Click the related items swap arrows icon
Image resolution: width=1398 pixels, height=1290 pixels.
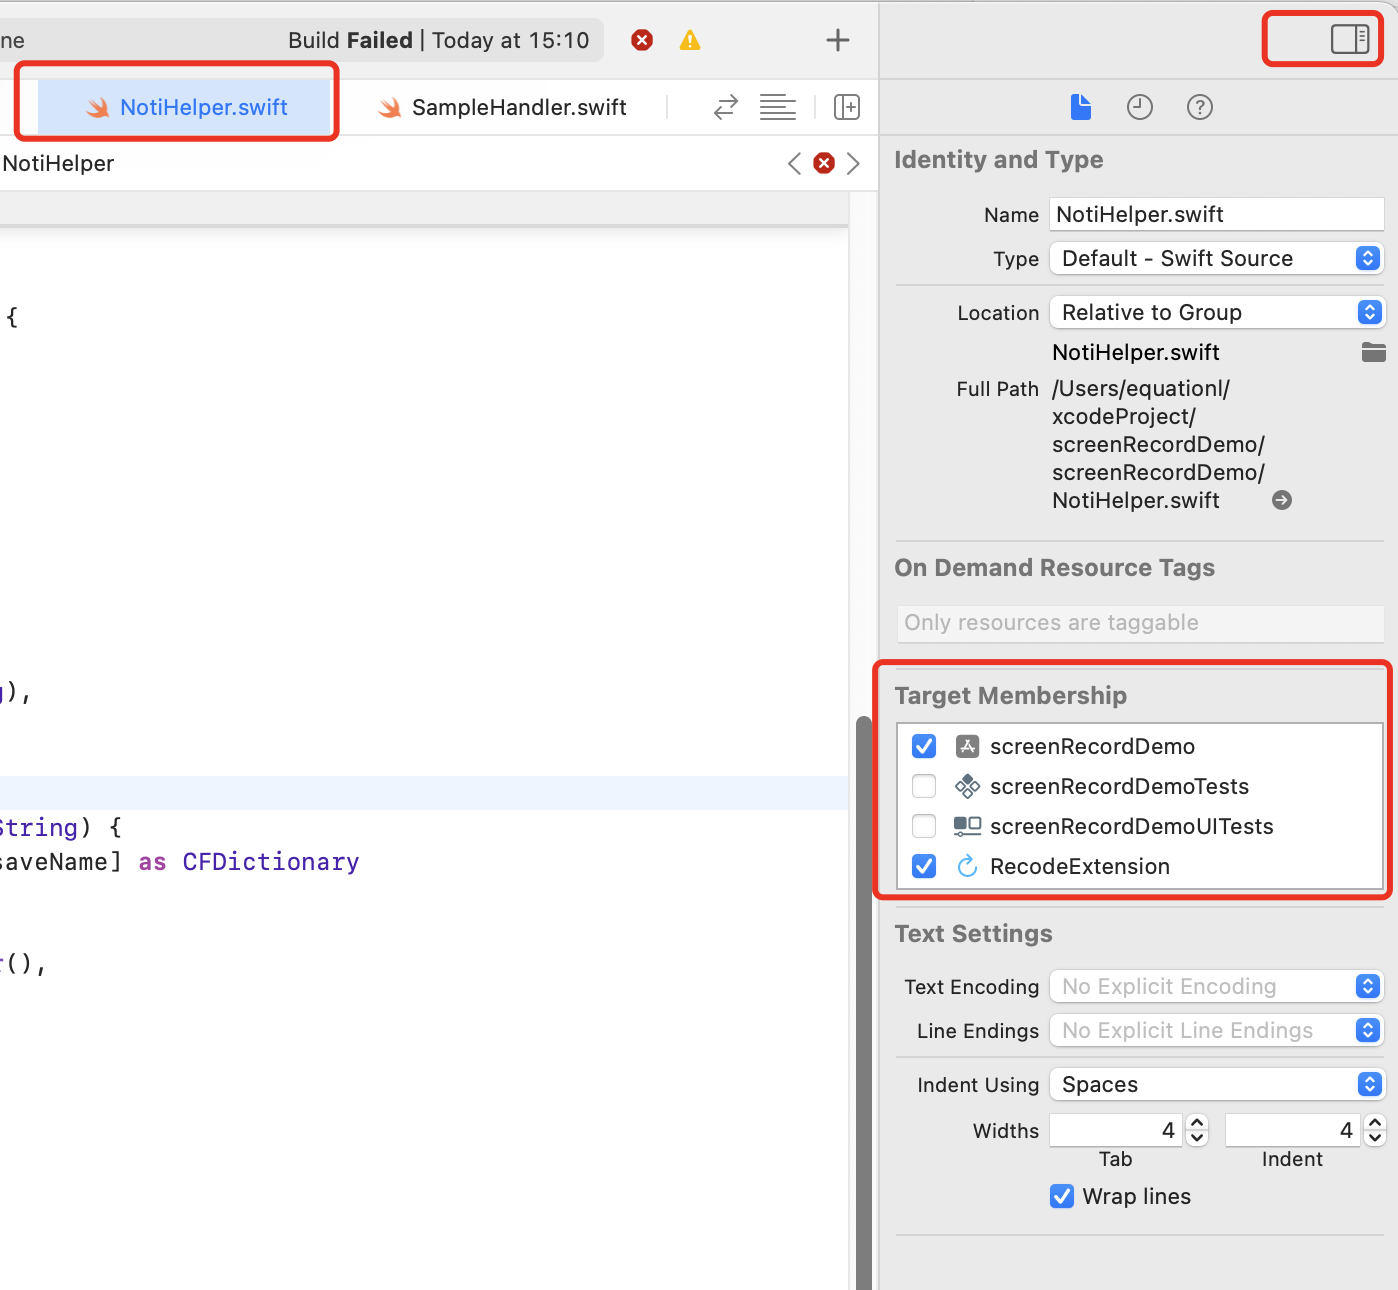pos(726,107)
